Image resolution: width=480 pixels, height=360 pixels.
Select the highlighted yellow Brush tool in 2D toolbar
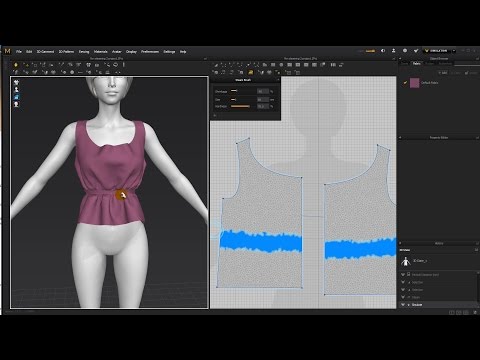251,72
